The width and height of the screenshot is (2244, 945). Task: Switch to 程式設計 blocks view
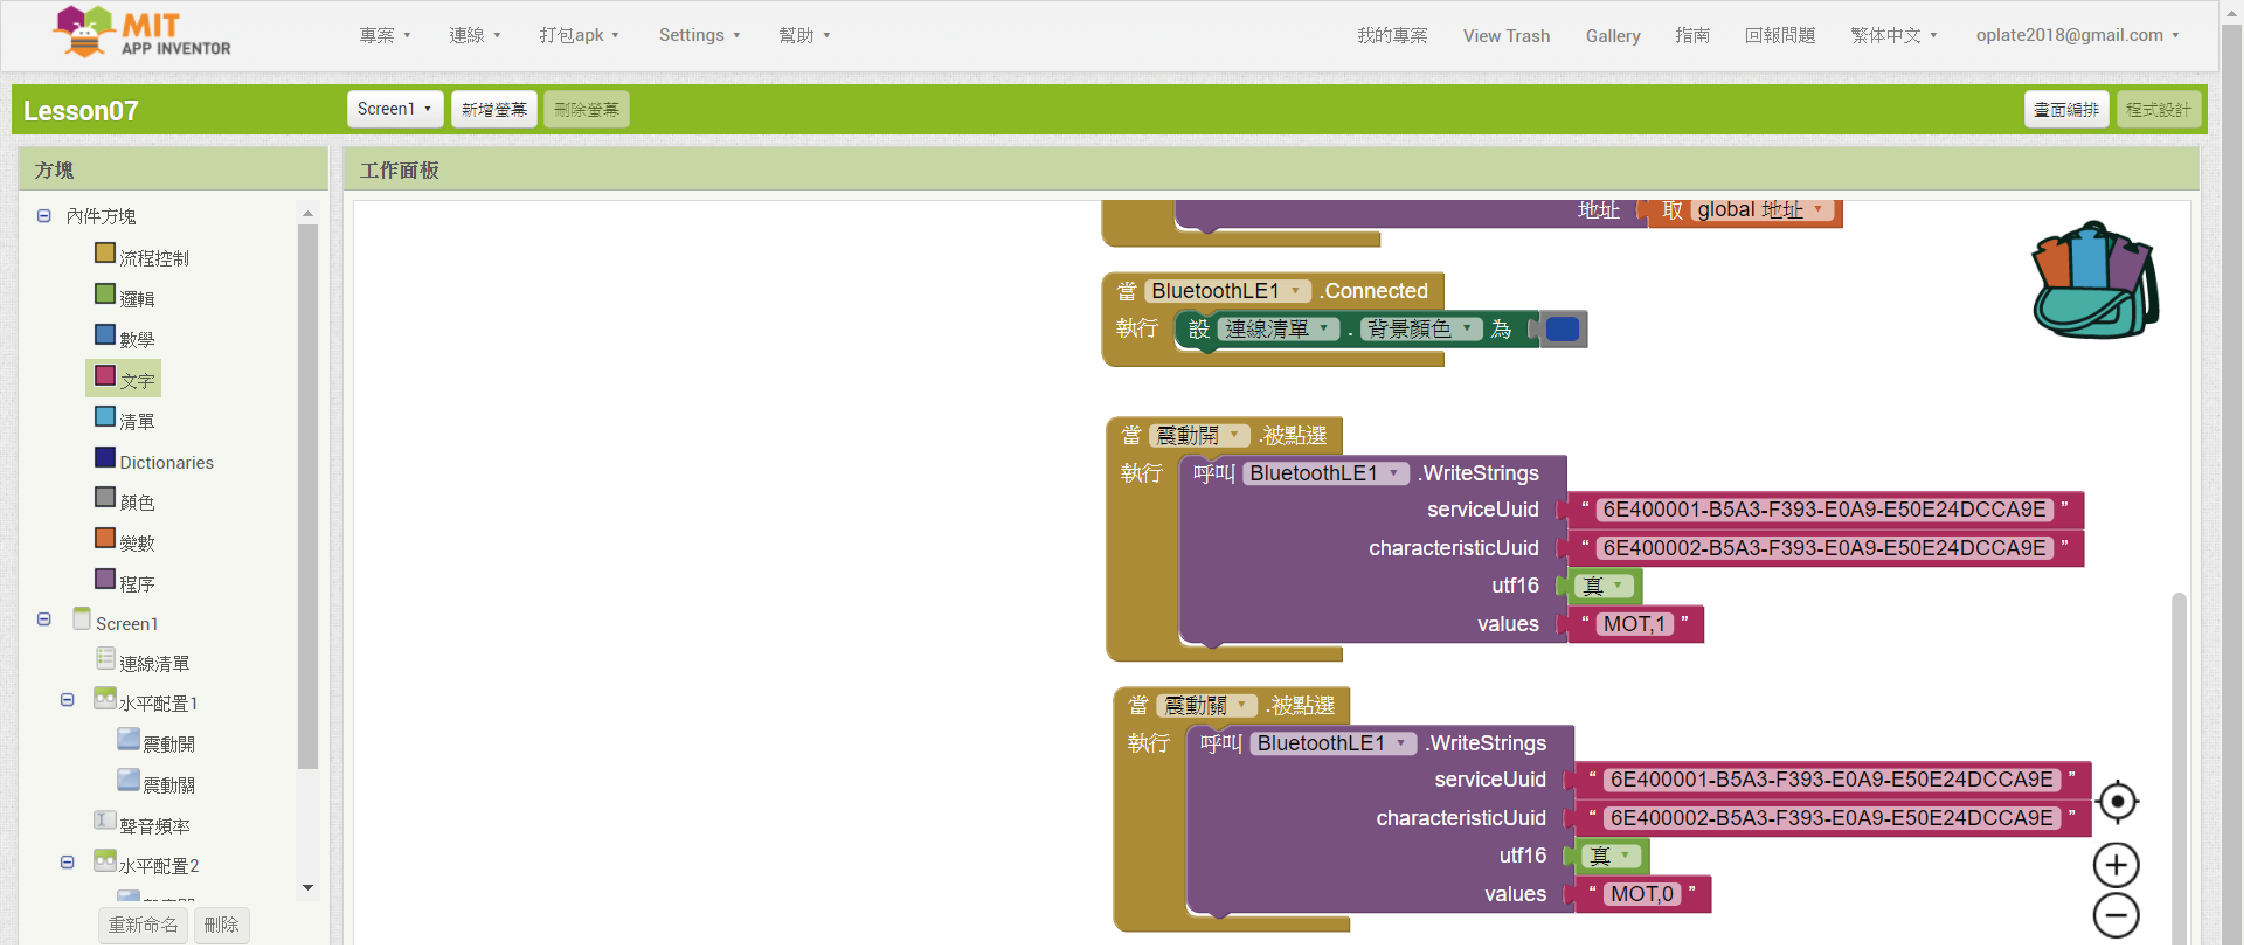coord(2158,109)
